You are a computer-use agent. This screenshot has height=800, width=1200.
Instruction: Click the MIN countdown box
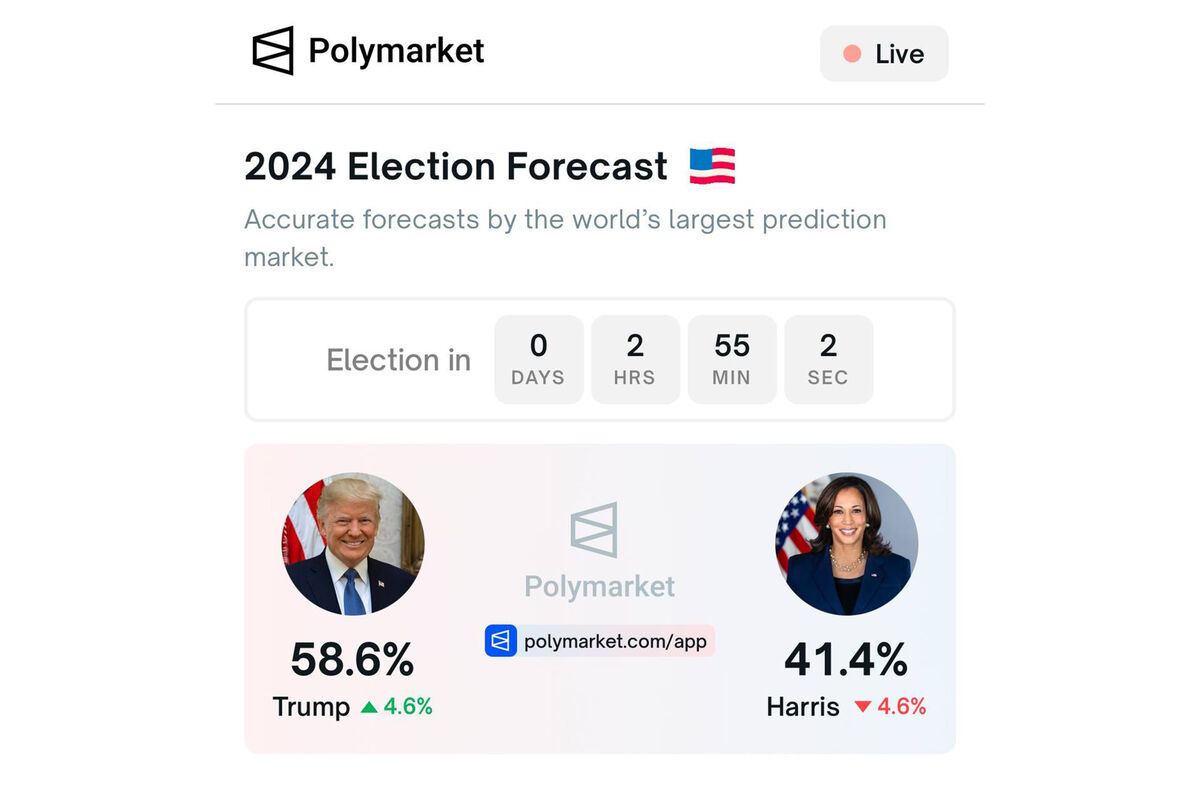point(732,359)
